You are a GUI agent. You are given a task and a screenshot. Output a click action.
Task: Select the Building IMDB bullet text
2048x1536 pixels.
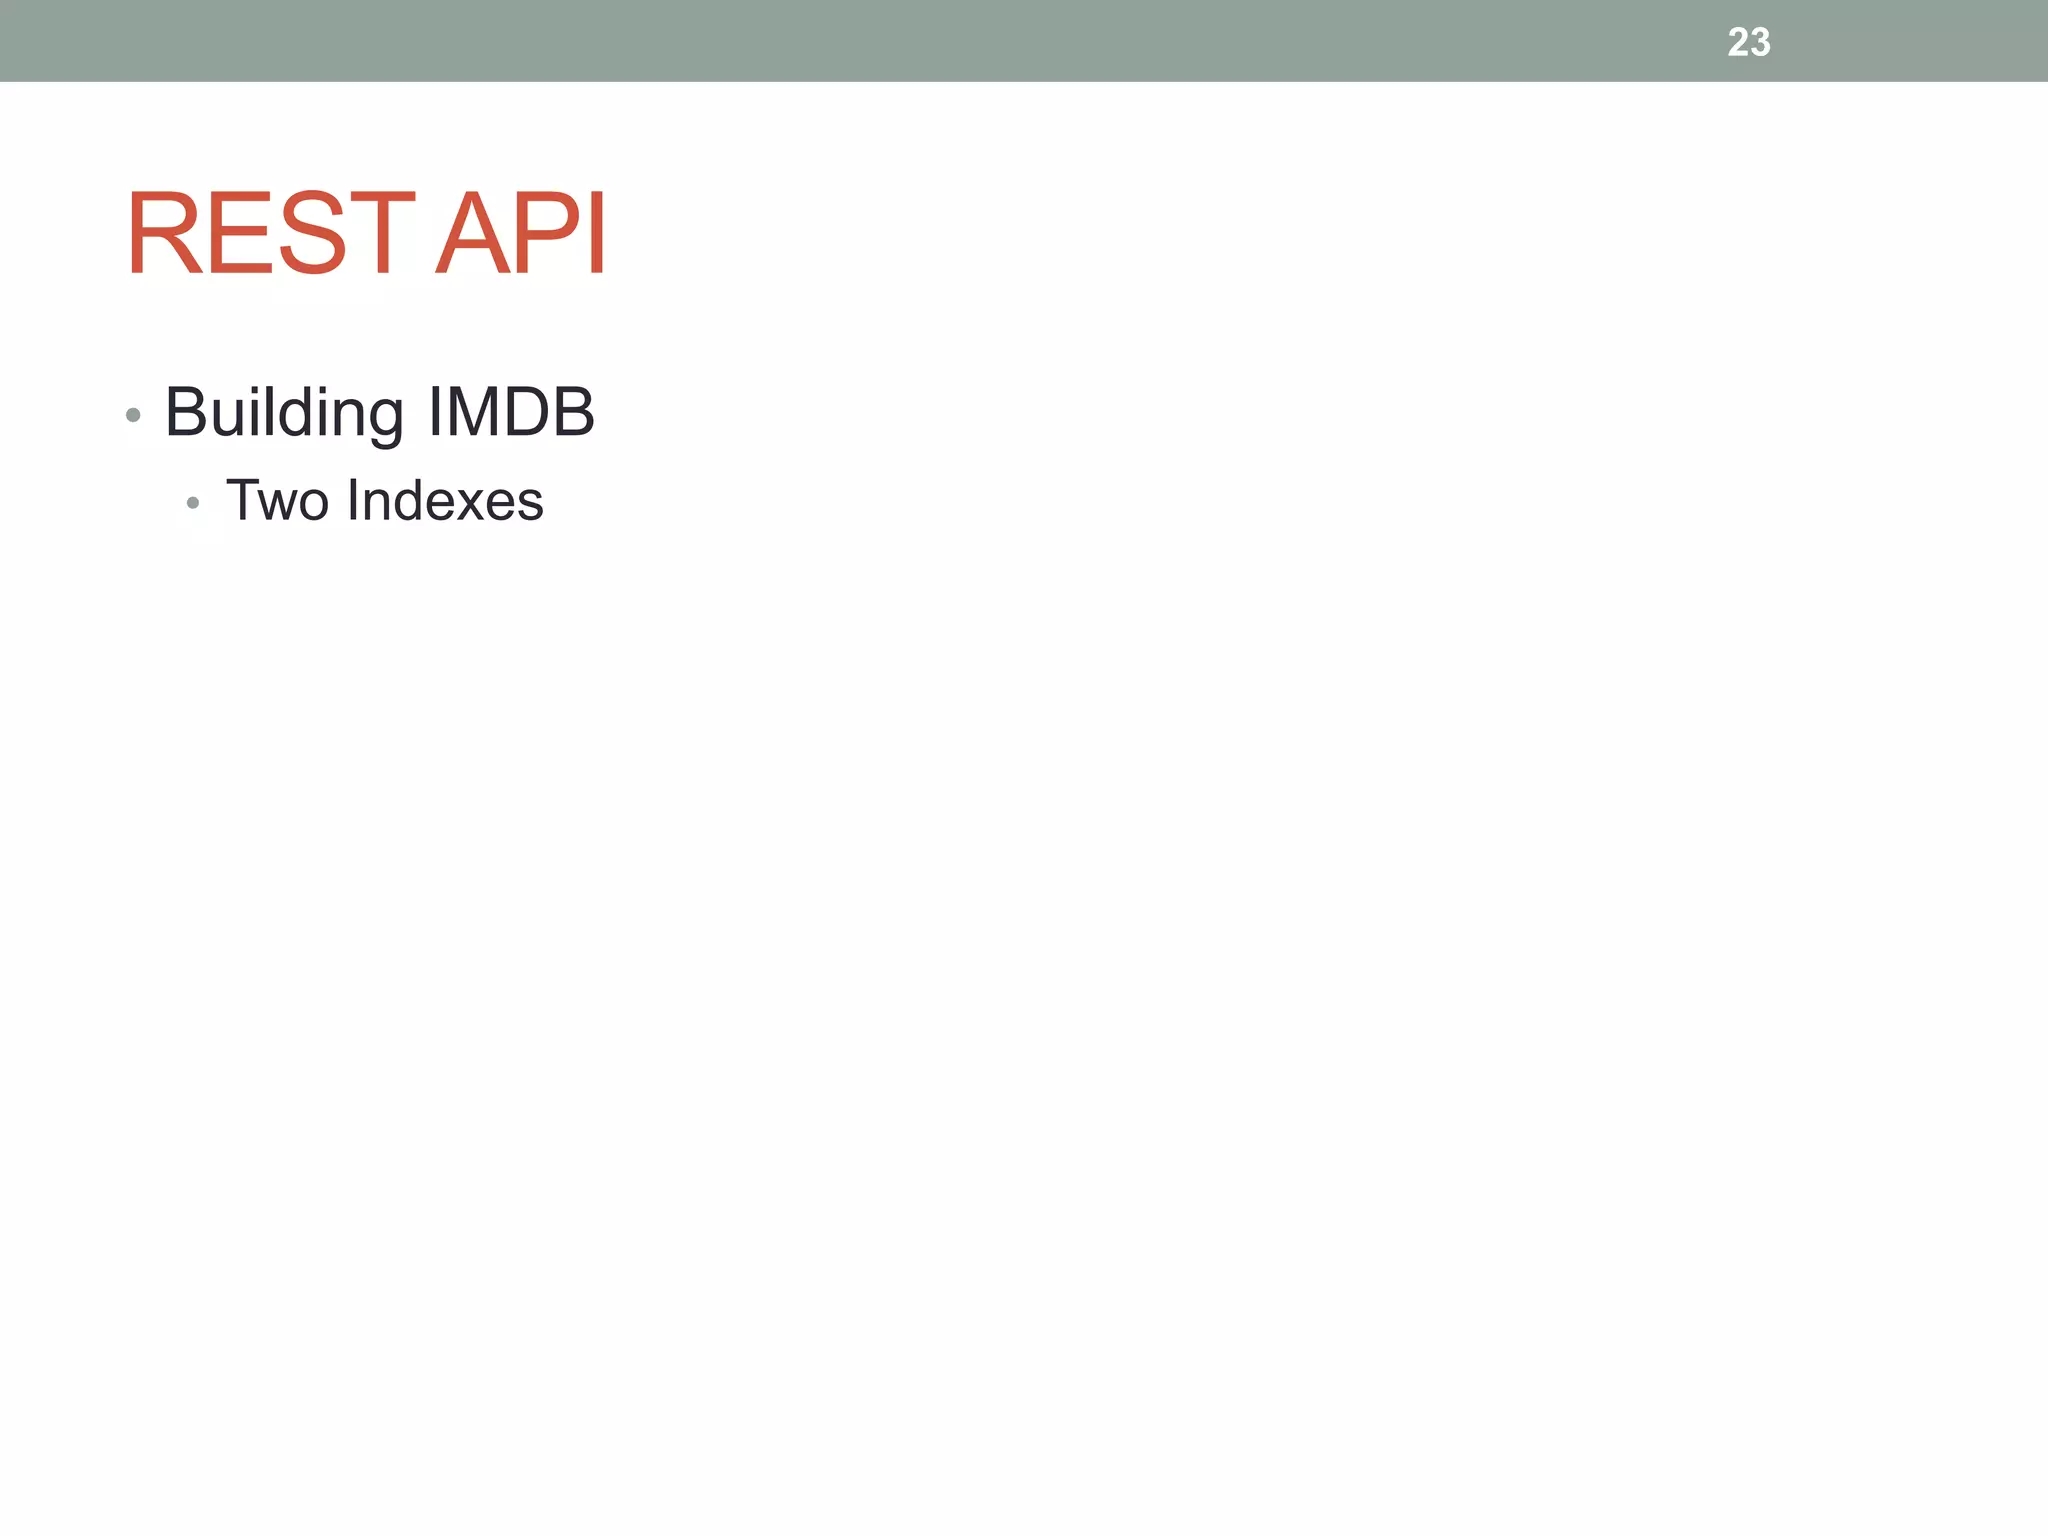pyautogui.click(x=379, y=412)
